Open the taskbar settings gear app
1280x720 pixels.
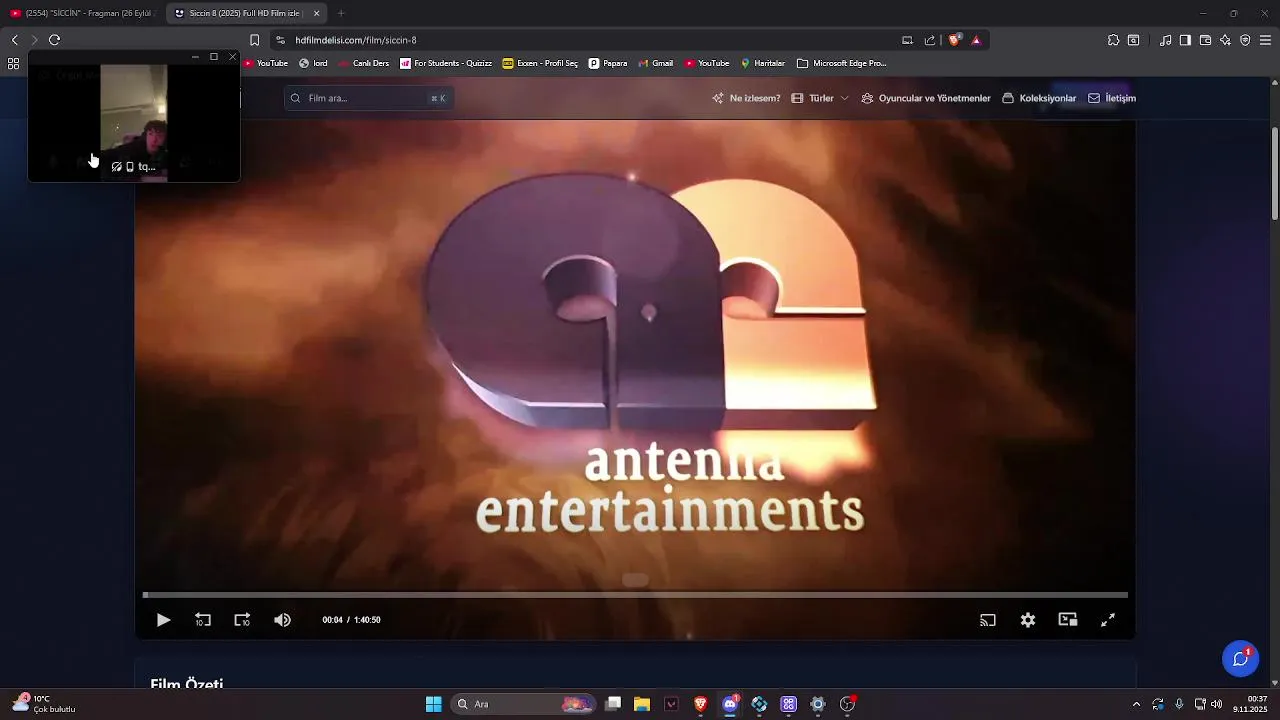tap(818, 704)
